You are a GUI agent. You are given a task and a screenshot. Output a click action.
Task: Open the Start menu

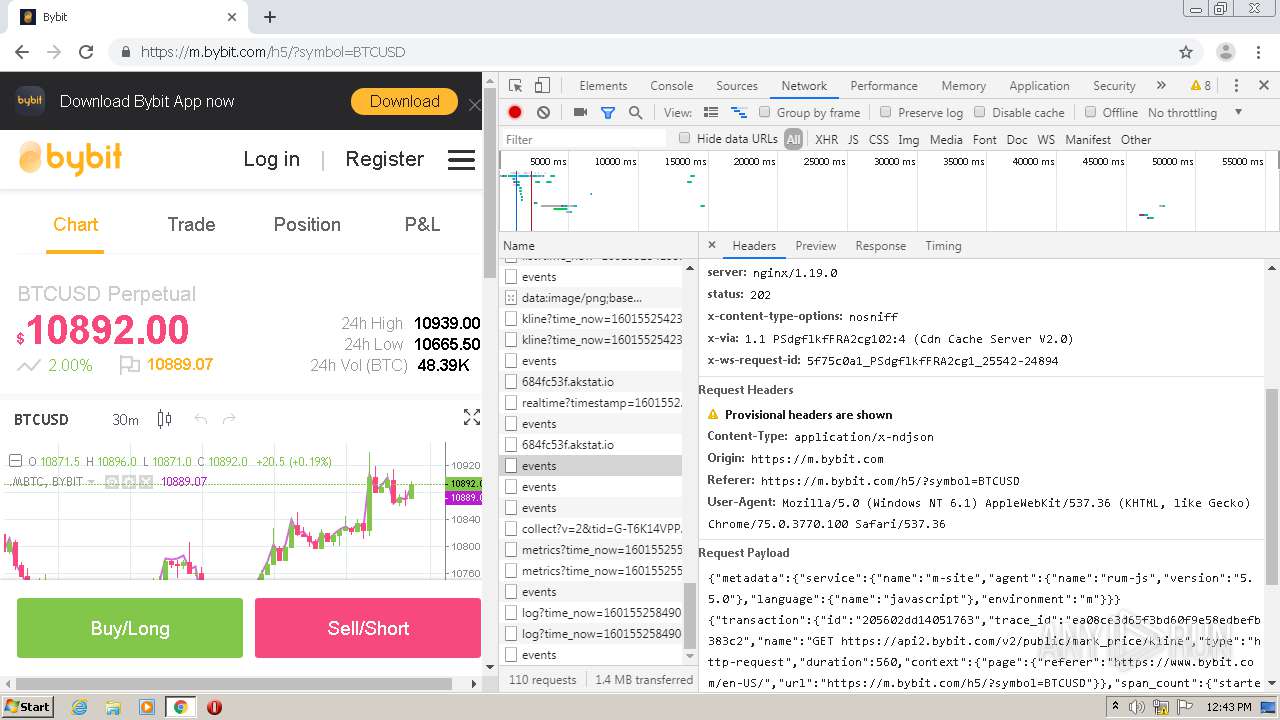(27, 707)
